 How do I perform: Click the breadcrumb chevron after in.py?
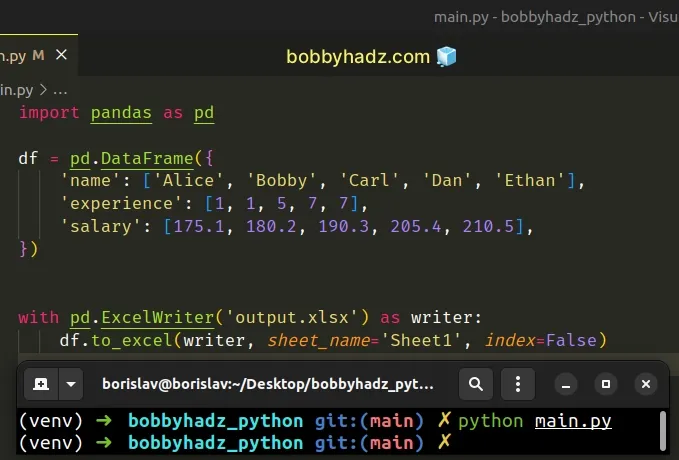pos(43,90)
